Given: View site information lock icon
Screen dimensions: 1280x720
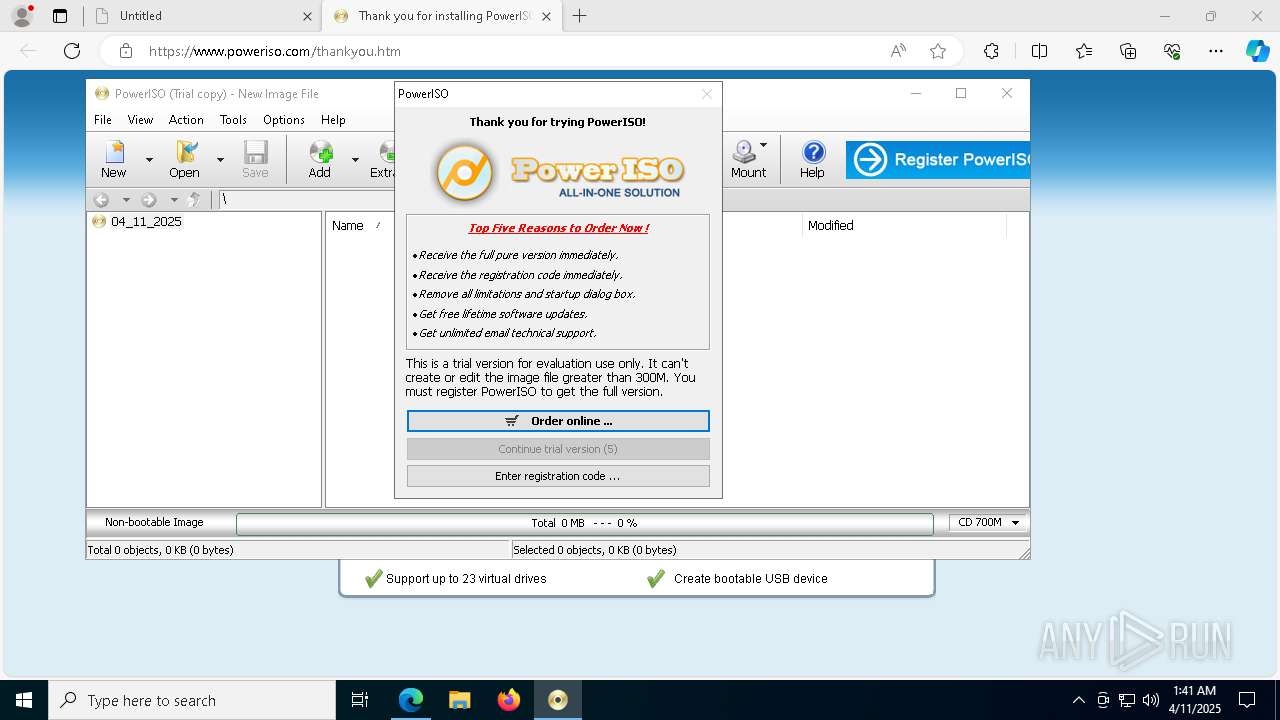Looking at the screenshot, I should tap(125, 51).
